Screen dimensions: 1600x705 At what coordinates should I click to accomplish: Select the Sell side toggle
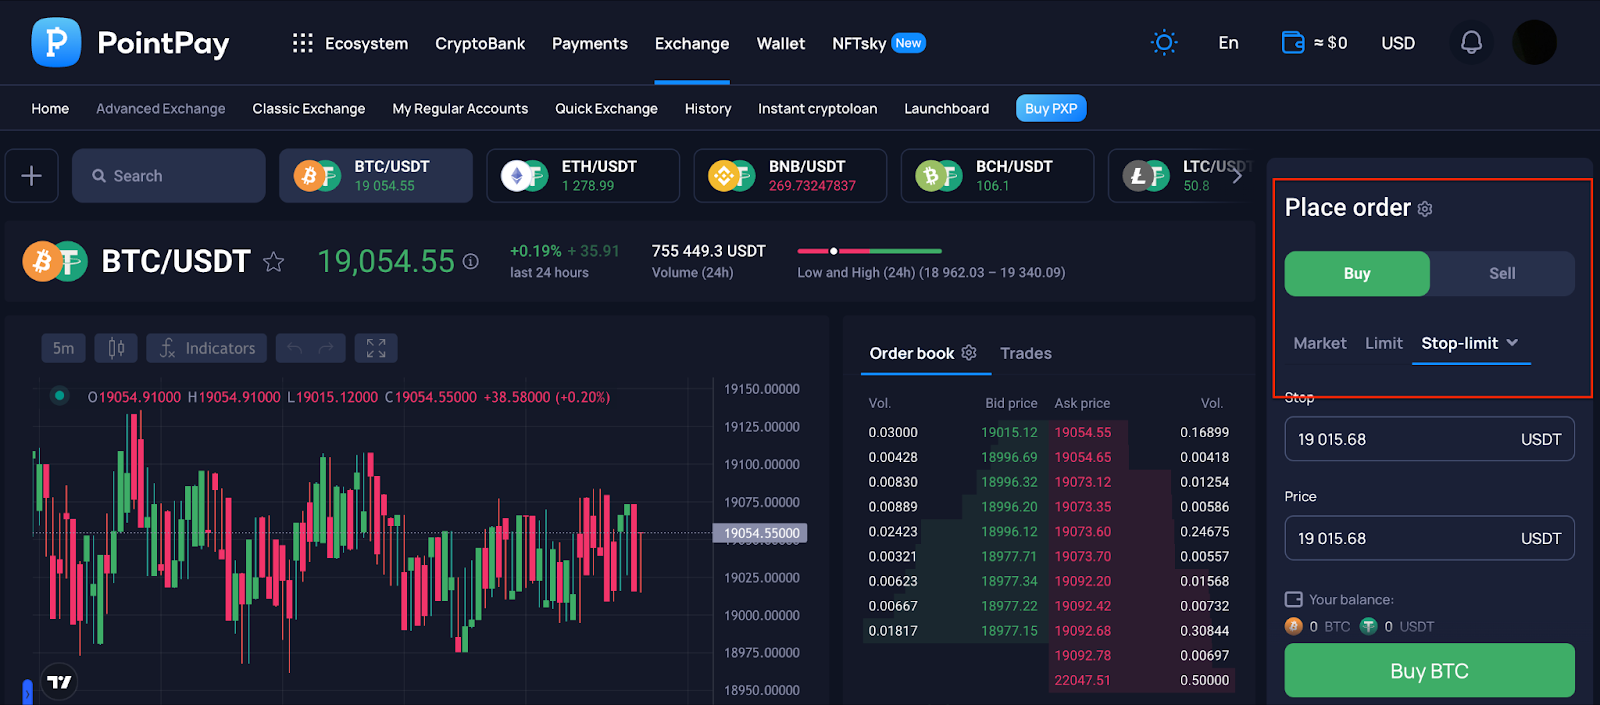[x=1502, y=273]
